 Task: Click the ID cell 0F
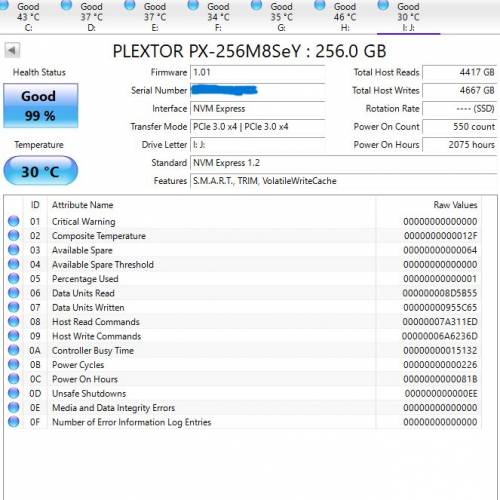click(x=35, y=422)
